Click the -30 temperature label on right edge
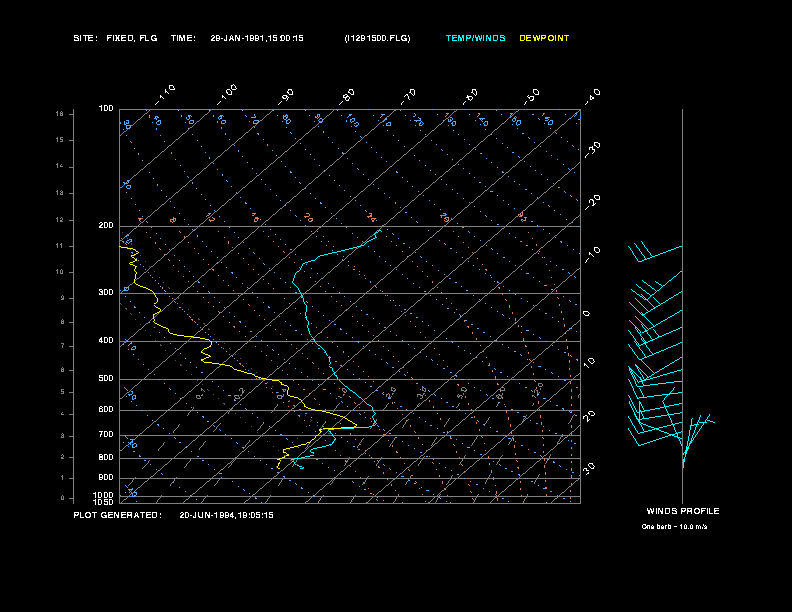Viewport: 792px width, 612px height. [592, 150]
